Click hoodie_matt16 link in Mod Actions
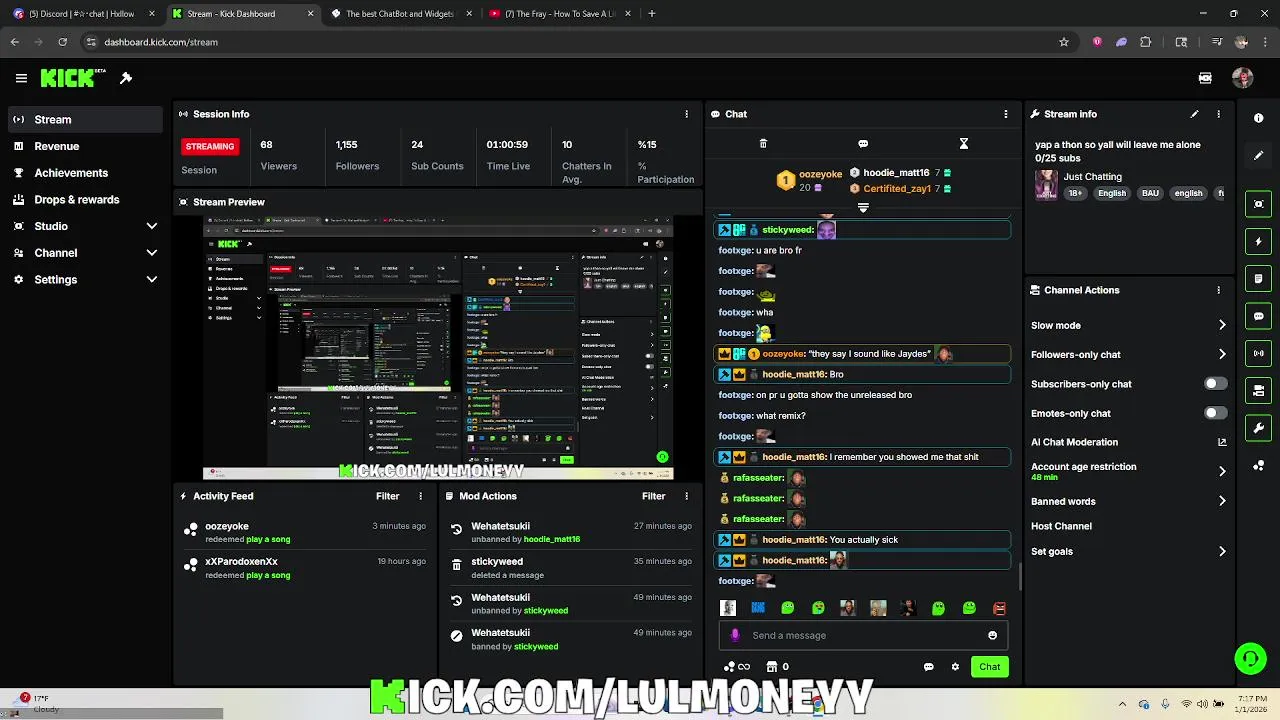Viewport: 1280px width, 720px height. click(552, 539)
